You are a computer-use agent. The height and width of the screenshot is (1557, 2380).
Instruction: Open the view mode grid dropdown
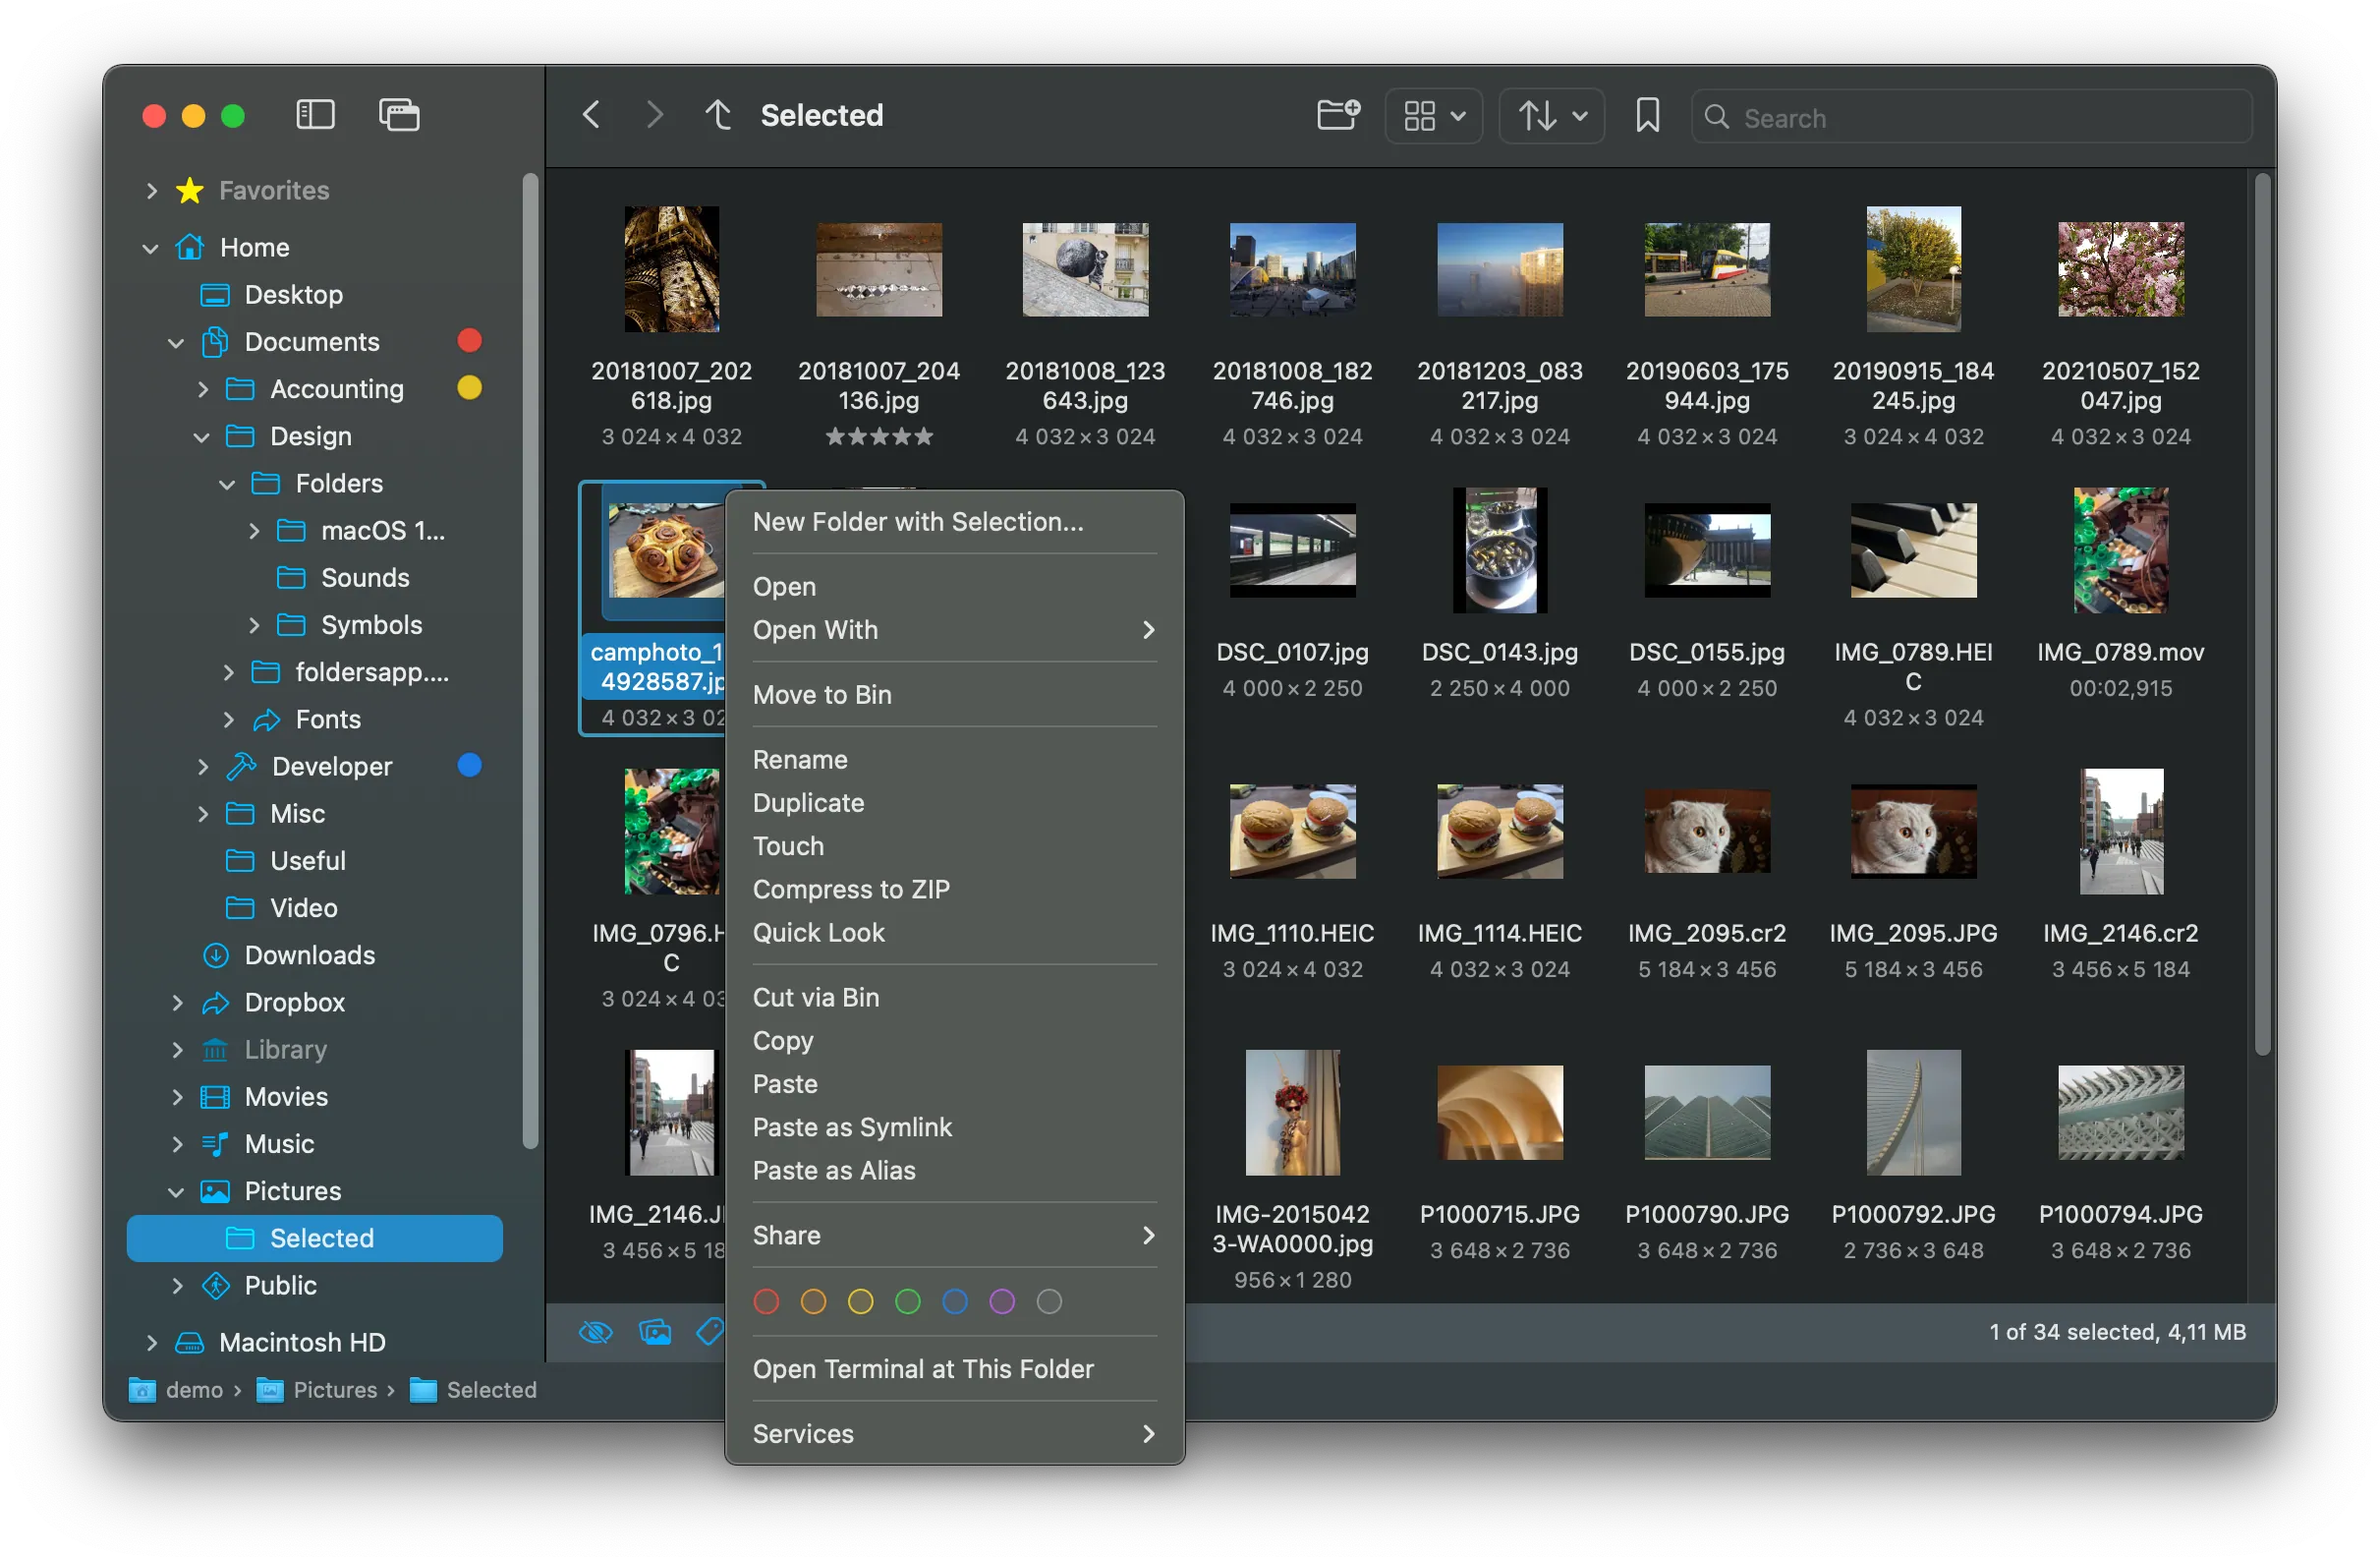click(1433, 116)
